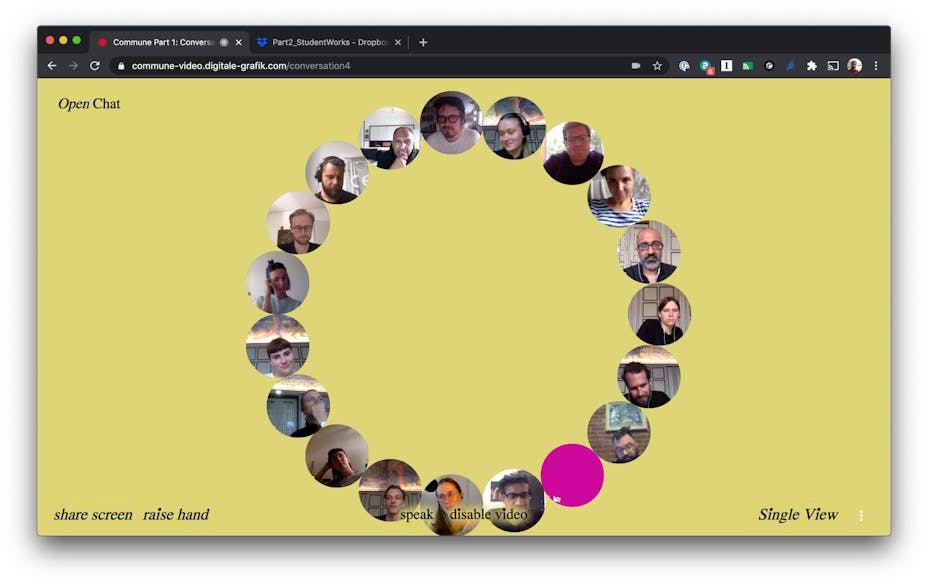Open the Open Chat panel

[89, 104]
